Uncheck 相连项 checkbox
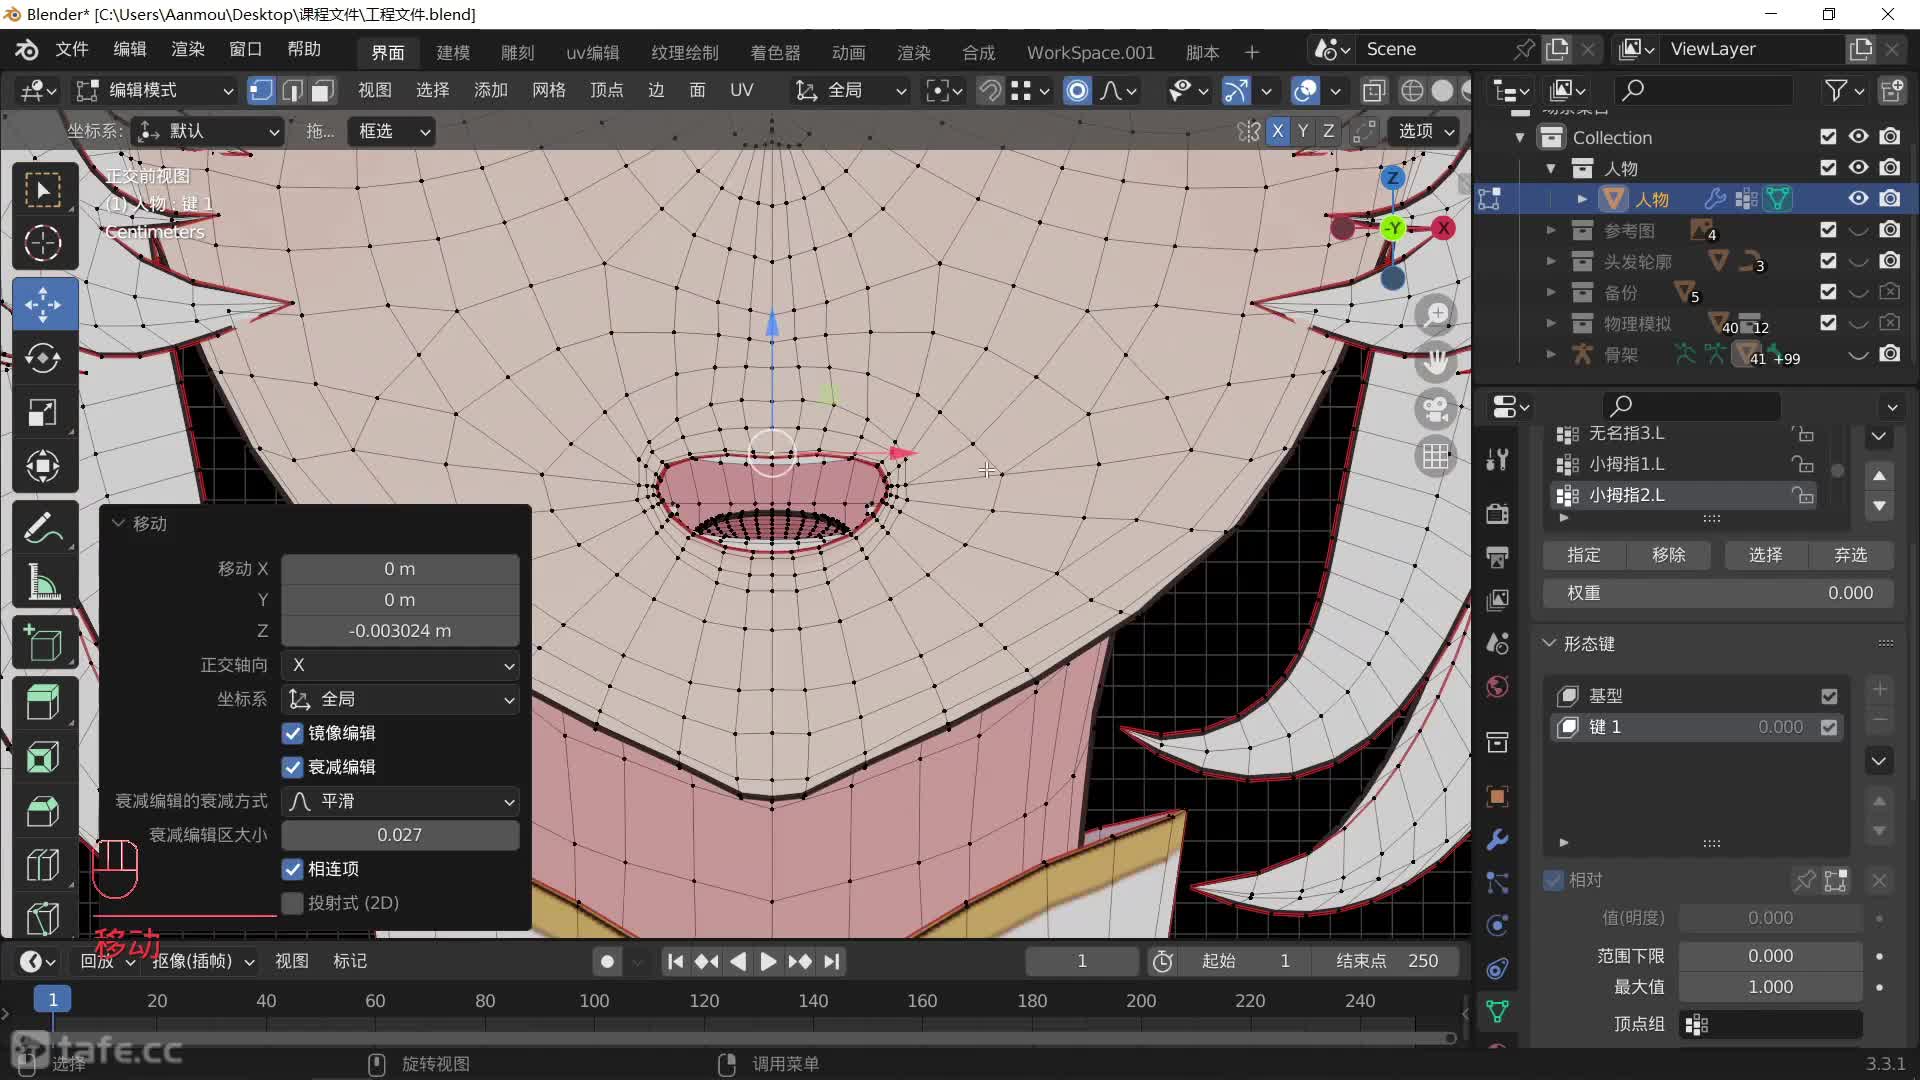Image resolution: width=1920 pixels, height=1080 pixels. (x=292, y=869)
